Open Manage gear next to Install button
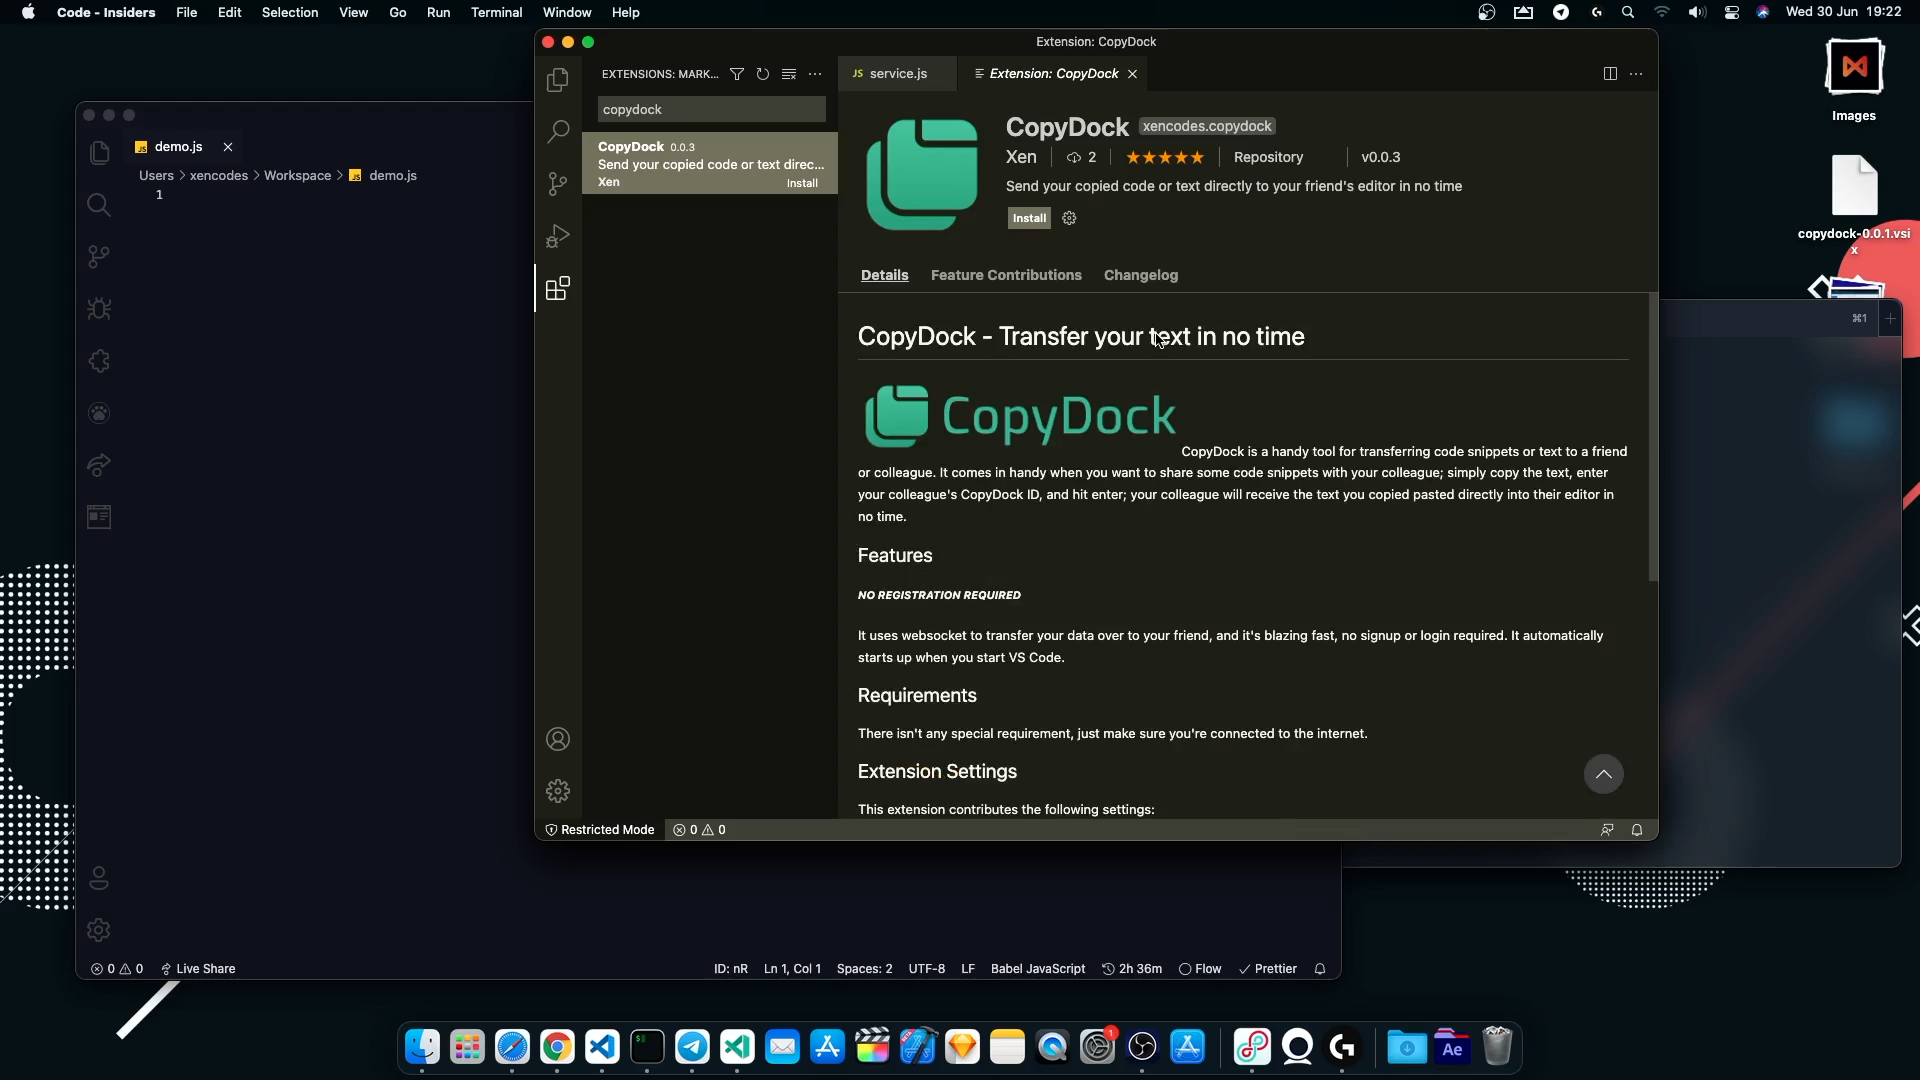 [1069, 218]
